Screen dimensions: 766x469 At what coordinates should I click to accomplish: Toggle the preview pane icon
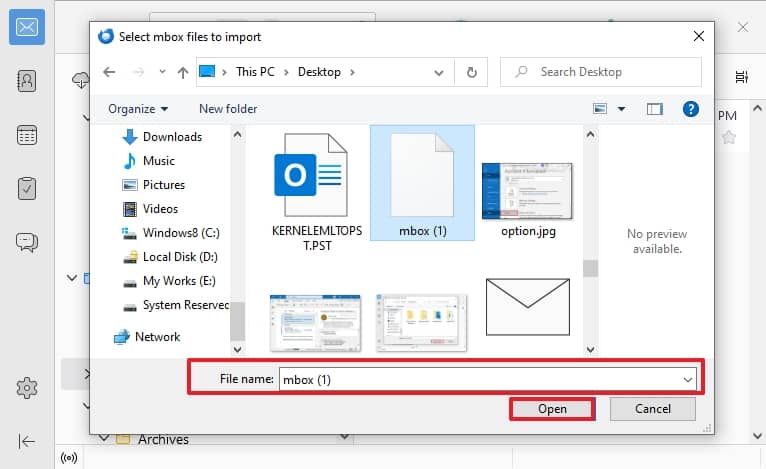tap(655, 109)
